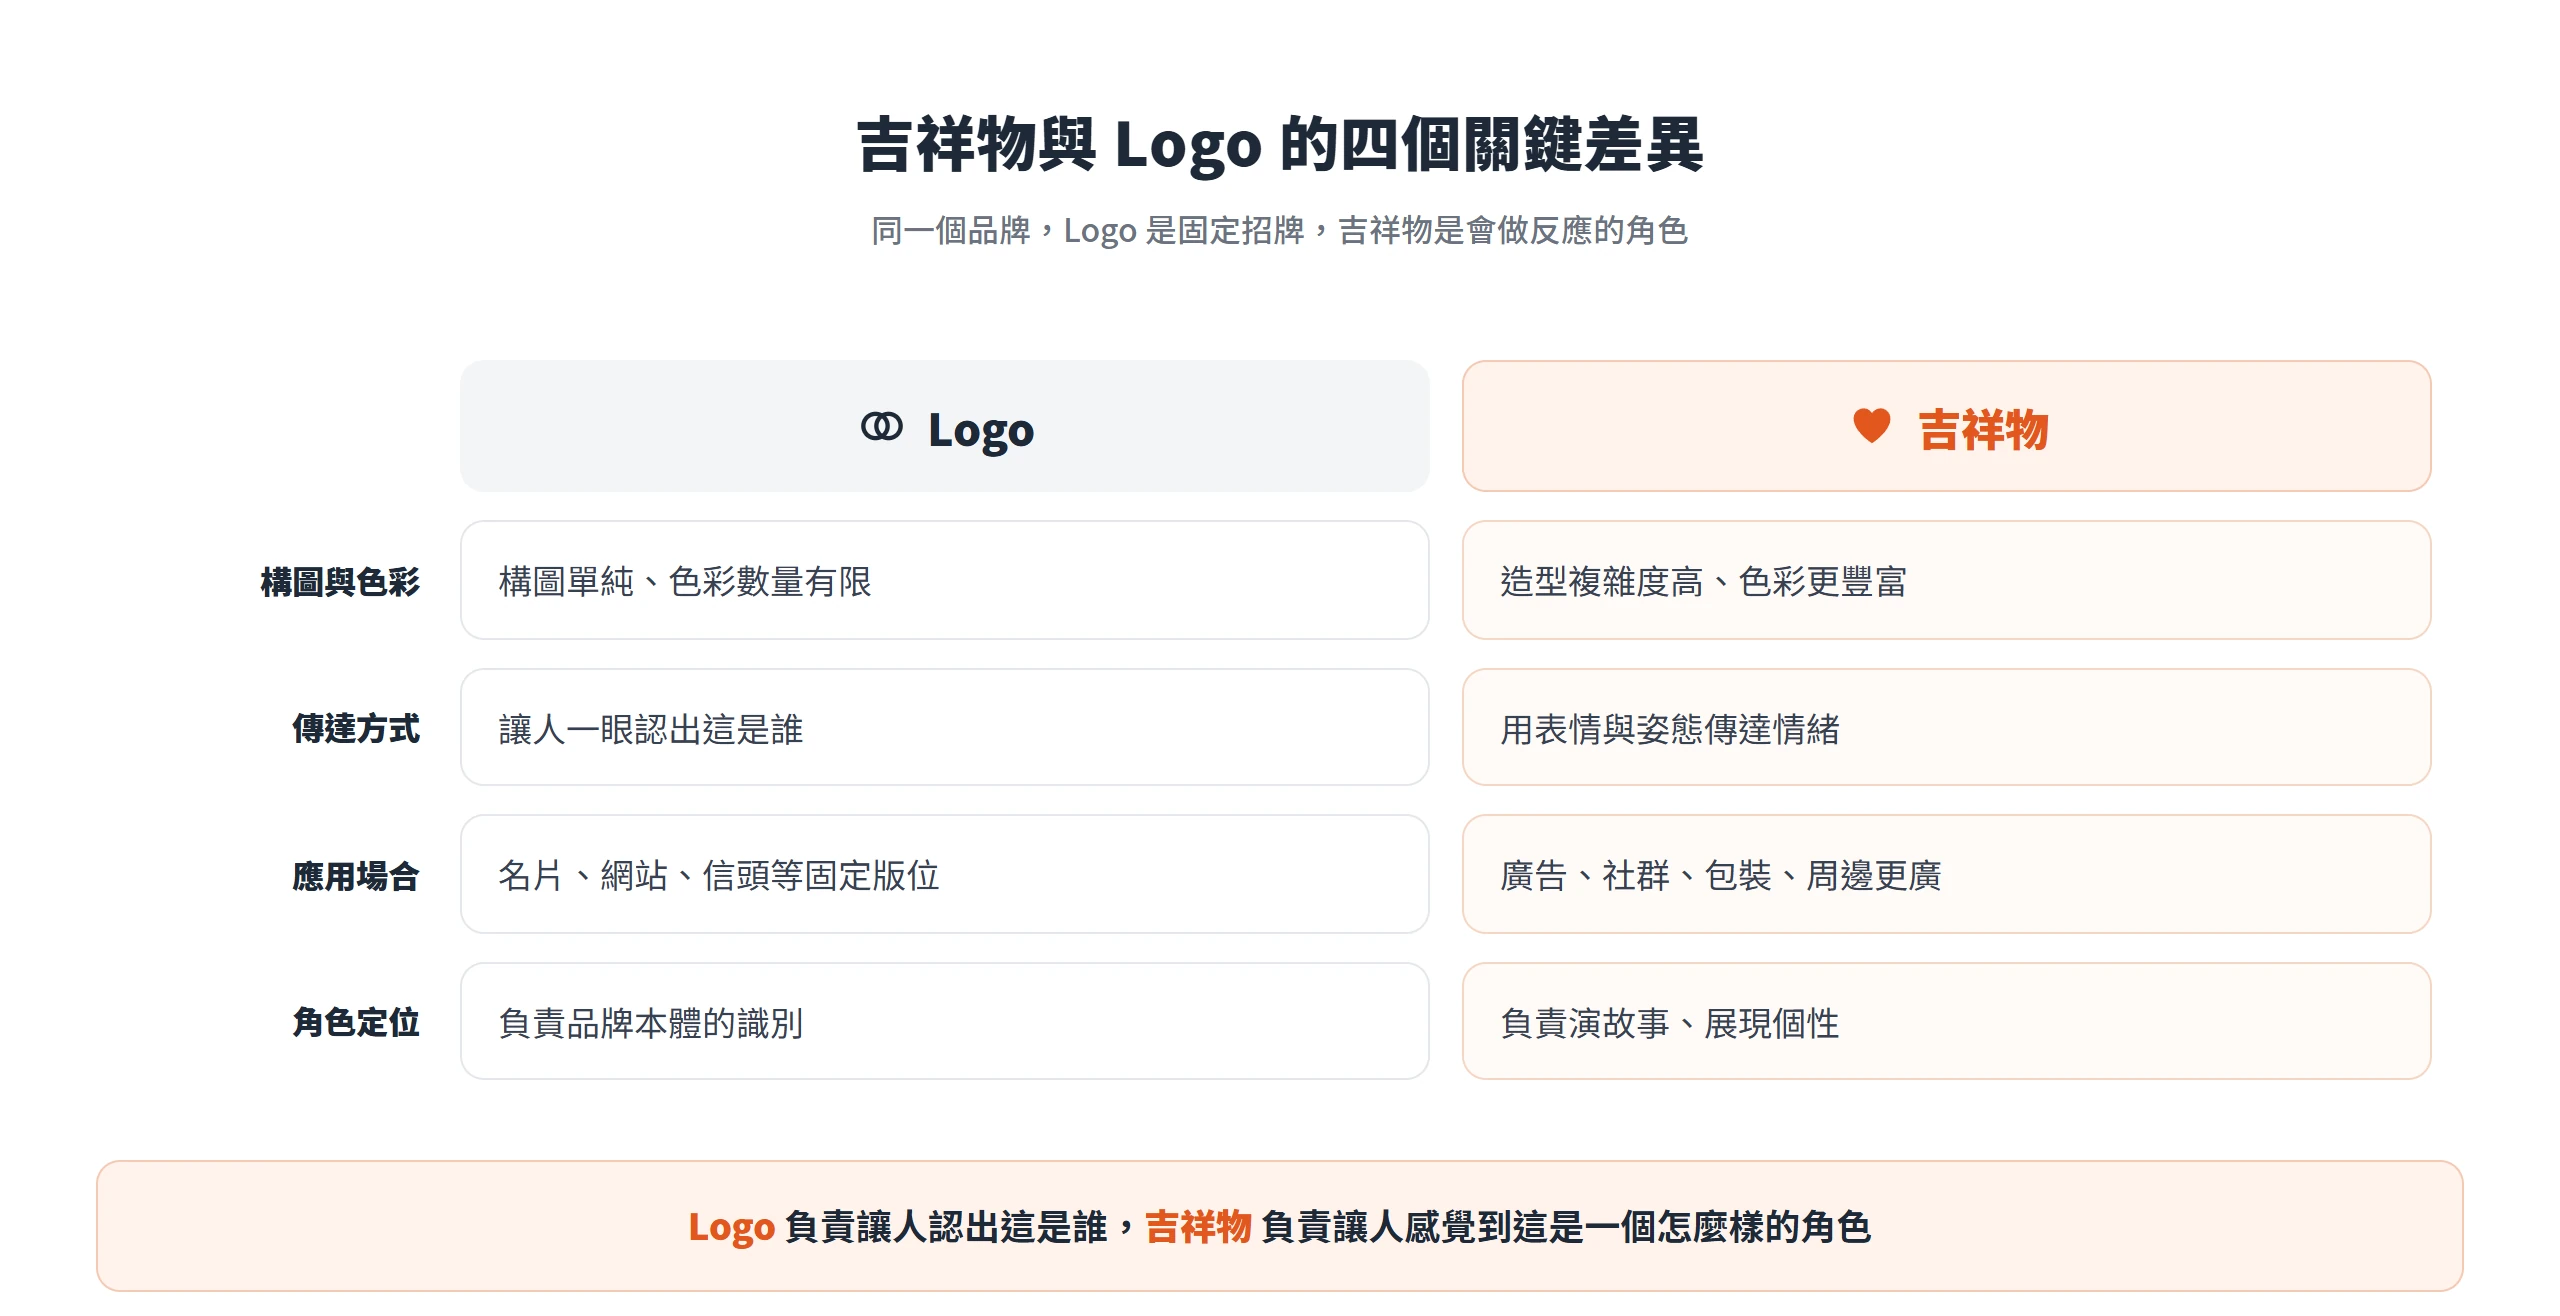Click the row label 角色定位

click(x=356, y=1022)
